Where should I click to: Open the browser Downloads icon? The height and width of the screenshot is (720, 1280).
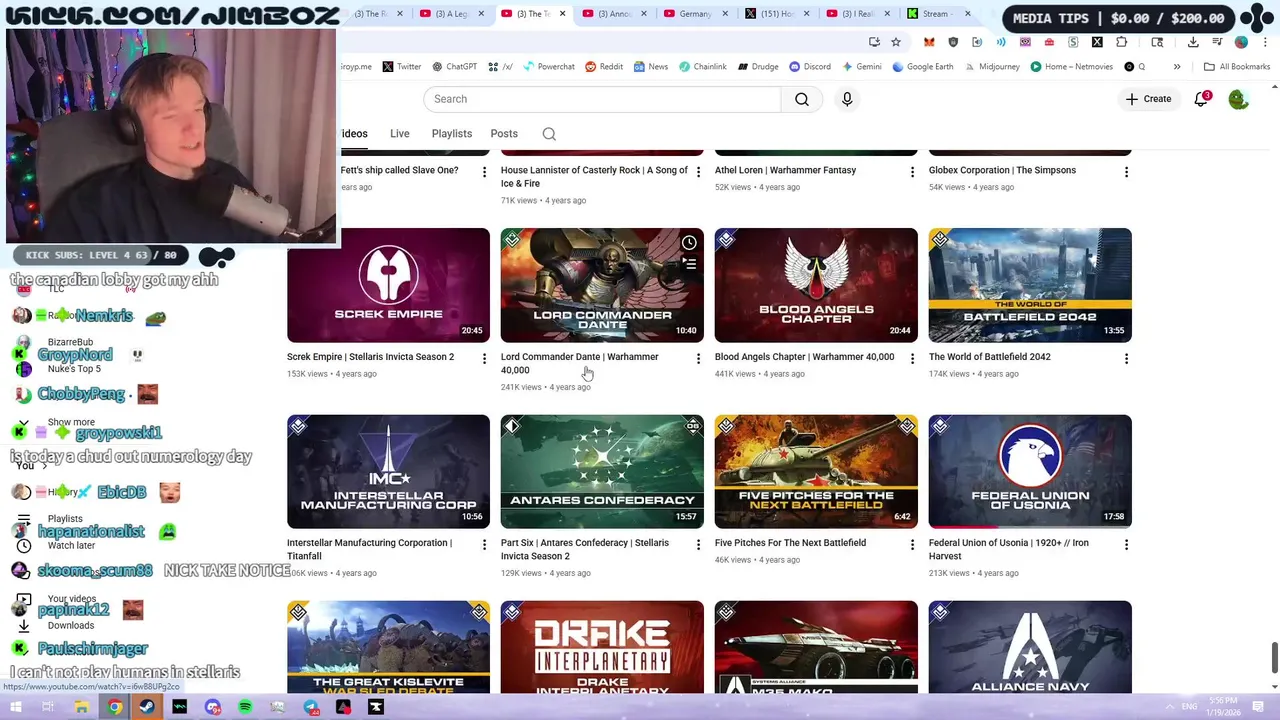click(x=1193, y=42)
